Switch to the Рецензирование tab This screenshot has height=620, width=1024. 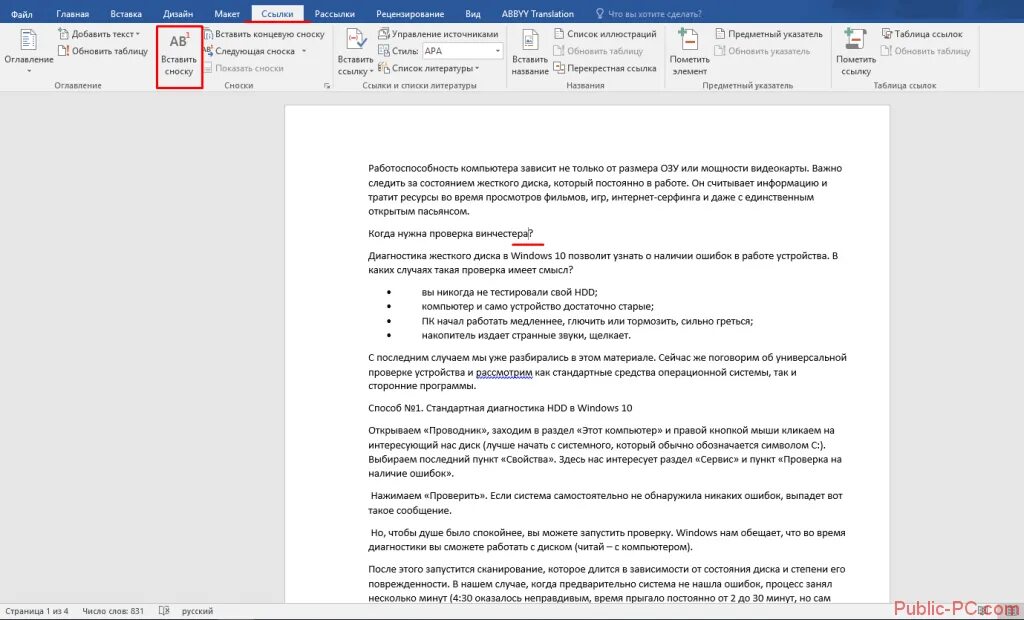(410, 14)
